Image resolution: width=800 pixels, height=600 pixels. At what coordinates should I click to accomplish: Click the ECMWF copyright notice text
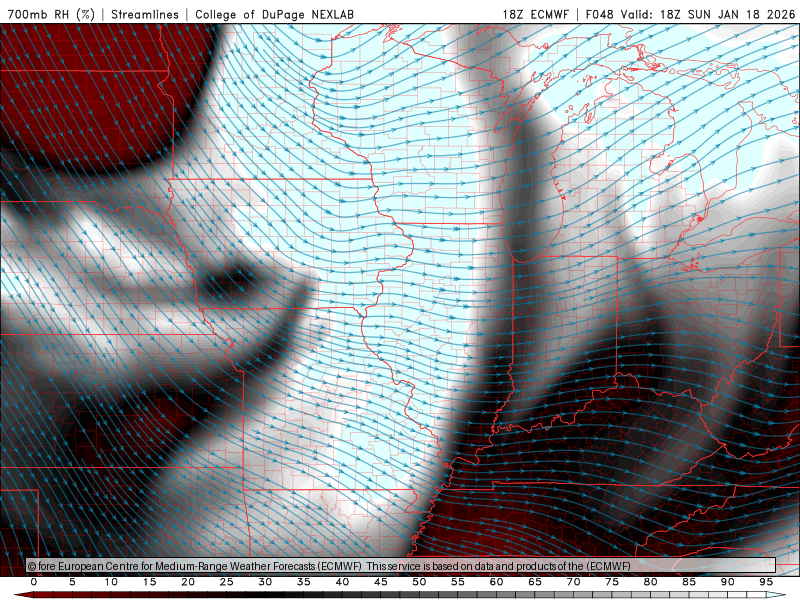pyautogui.click(x=329, y=566)
